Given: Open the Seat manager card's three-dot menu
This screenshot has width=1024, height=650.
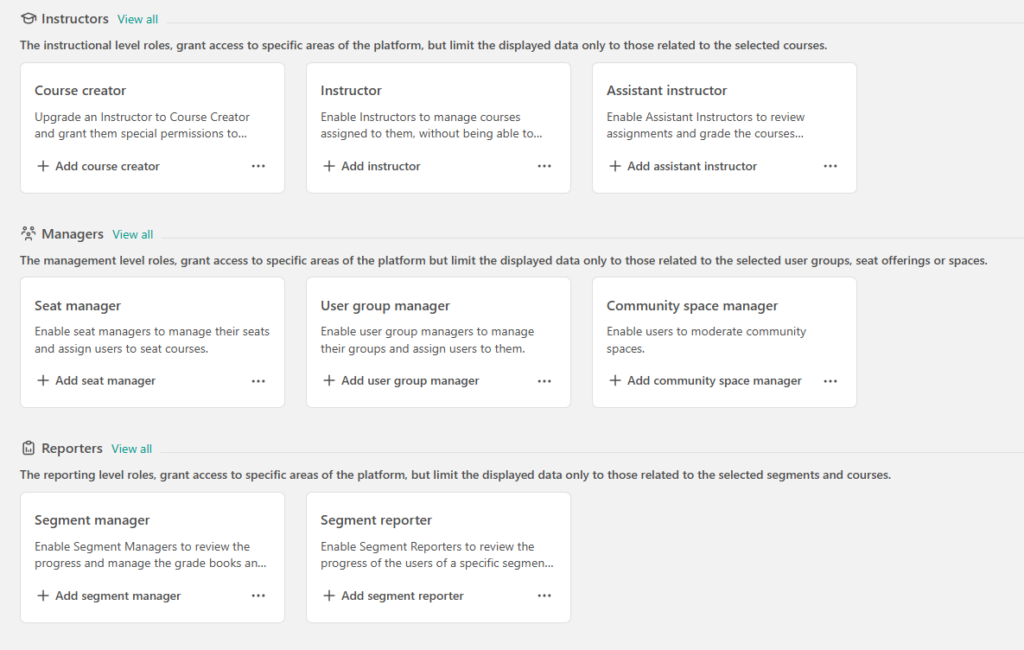Looking at the screenshot, I should pos(258,381).
